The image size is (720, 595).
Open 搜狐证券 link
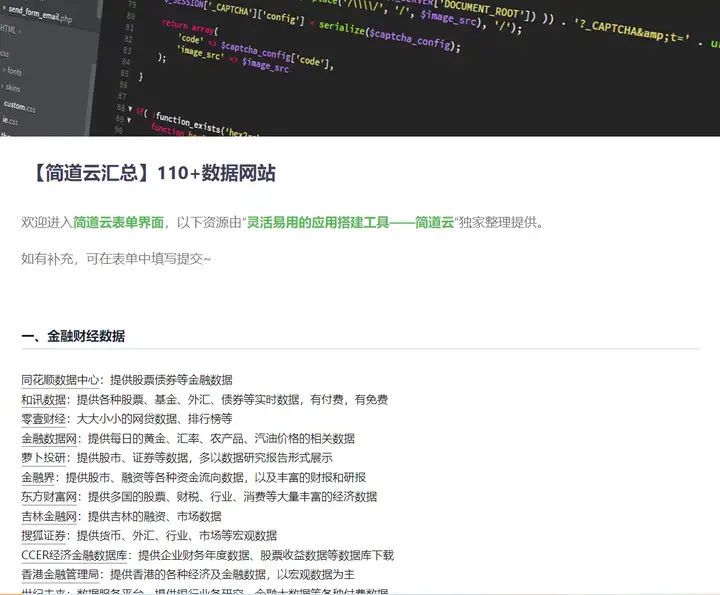point(44,536)
